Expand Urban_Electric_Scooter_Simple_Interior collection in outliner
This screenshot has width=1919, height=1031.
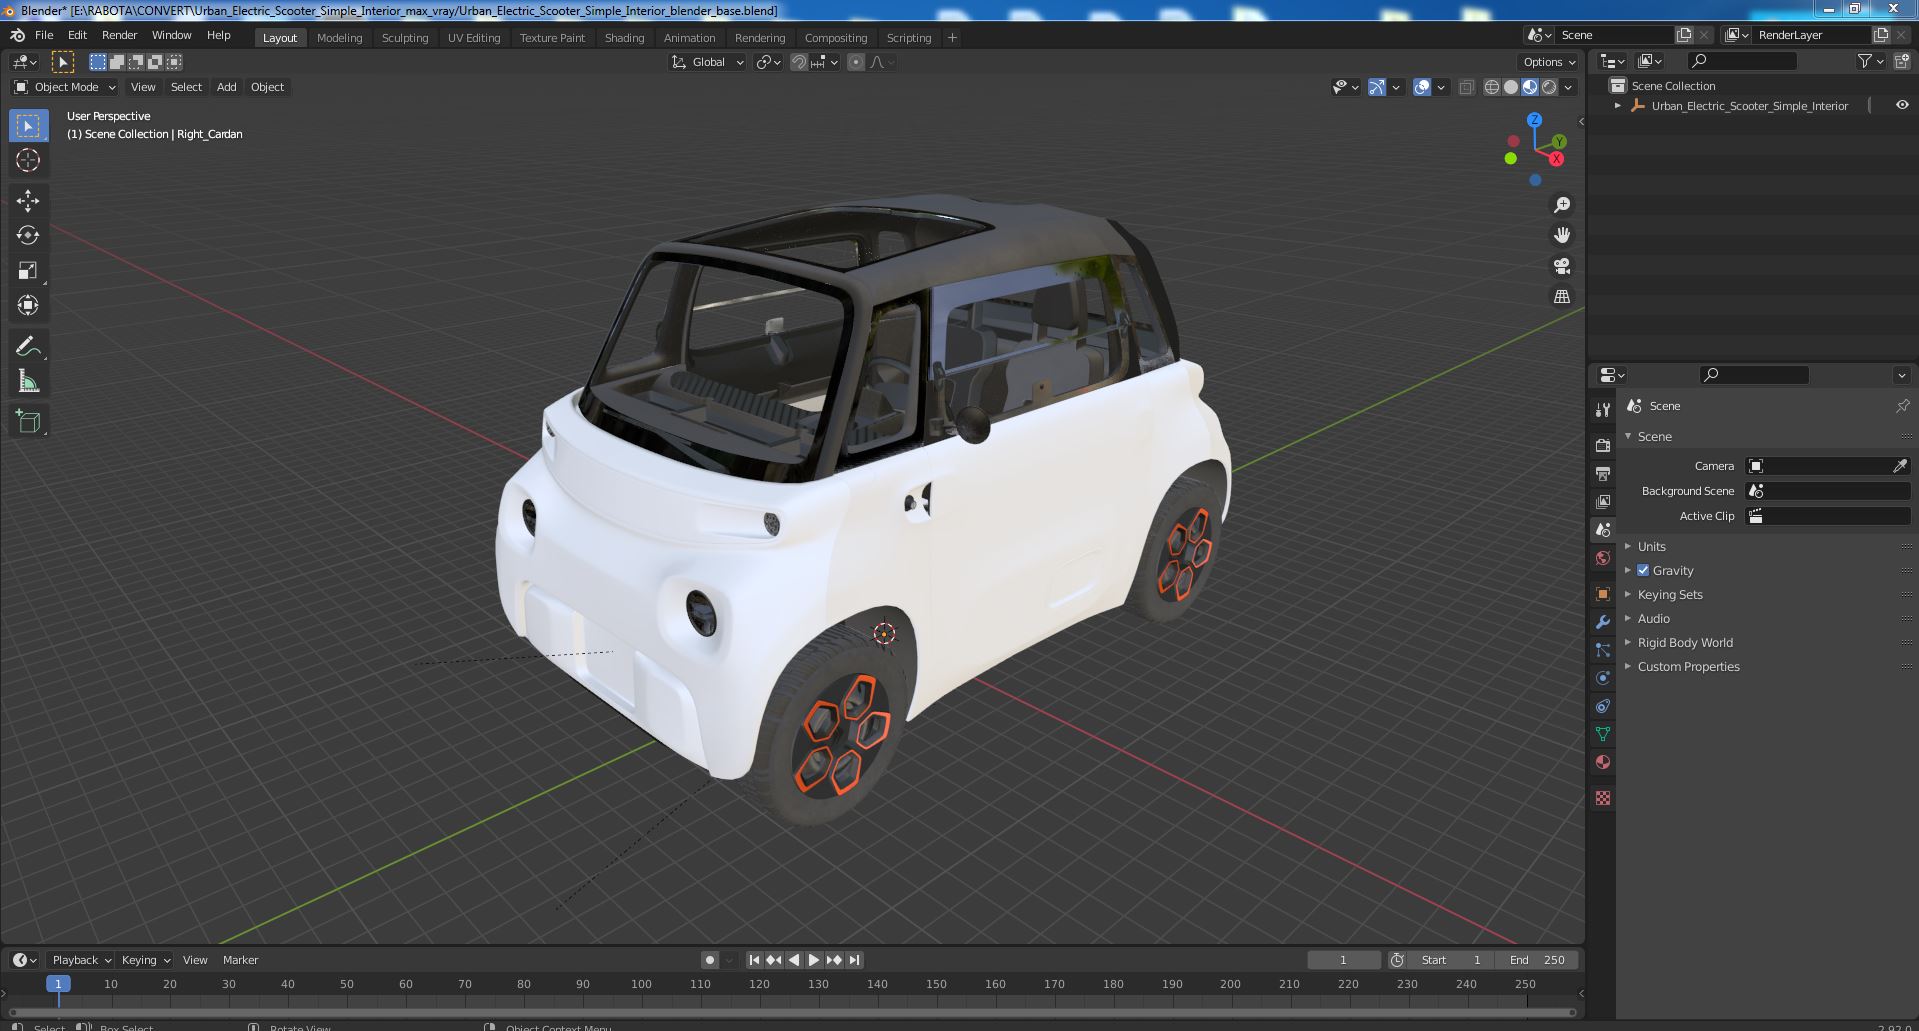click(1618, 105)
